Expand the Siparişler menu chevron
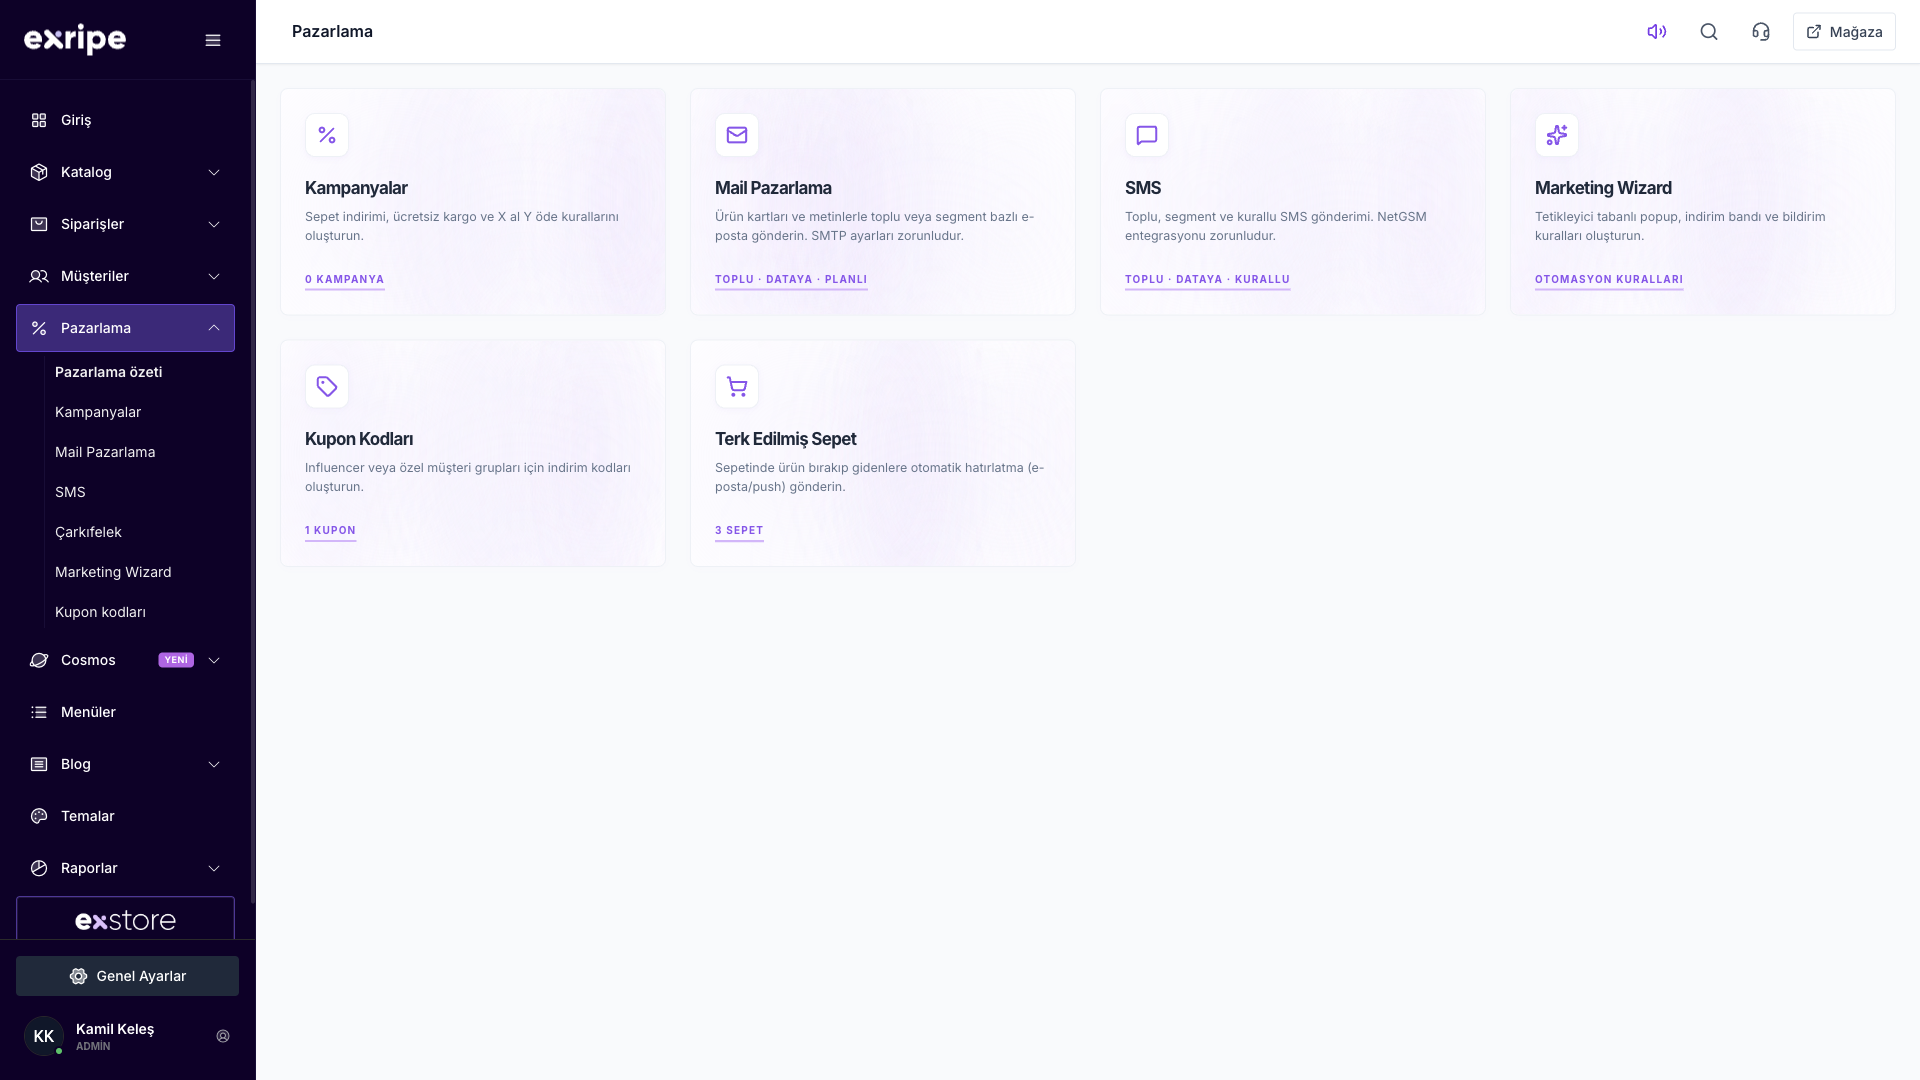This screenshot has width=1920, height=1080. coord(214,224)
